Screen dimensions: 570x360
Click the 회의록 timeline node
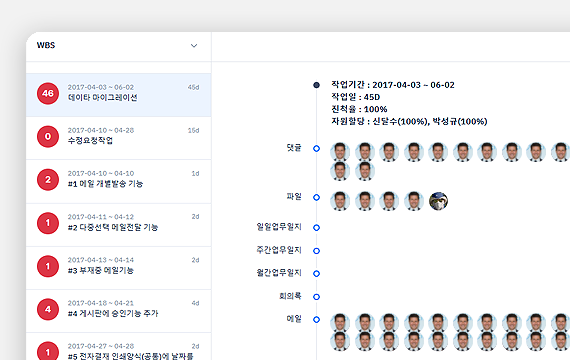point(317,297)
